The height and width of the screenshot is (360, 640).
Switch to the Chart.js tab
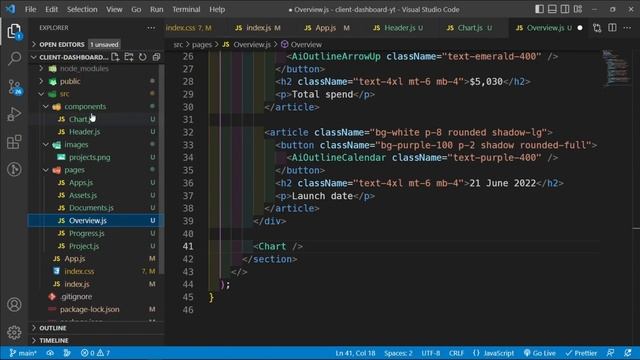[470, 28]
